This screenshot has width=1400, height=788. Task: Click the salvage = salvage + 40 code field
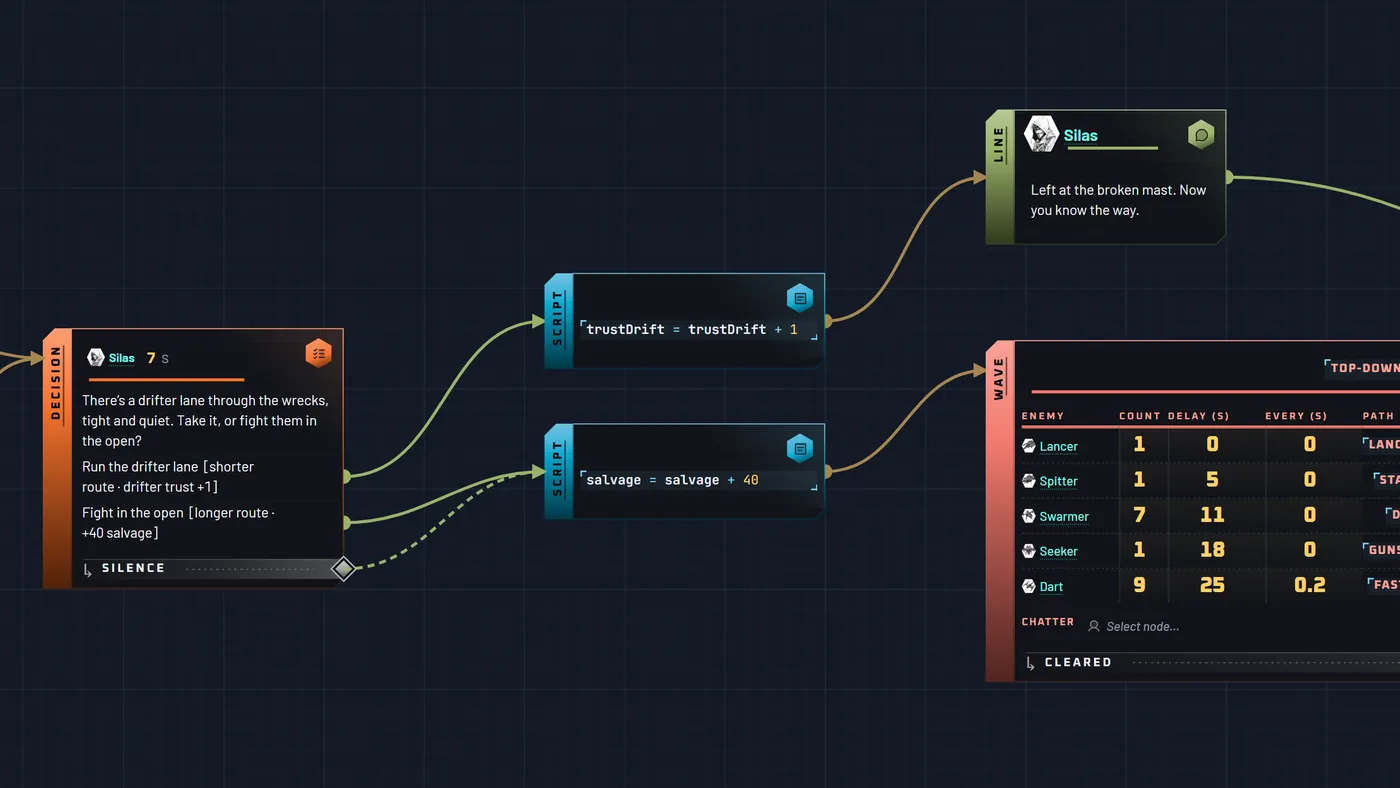click(x=699, y=480)
